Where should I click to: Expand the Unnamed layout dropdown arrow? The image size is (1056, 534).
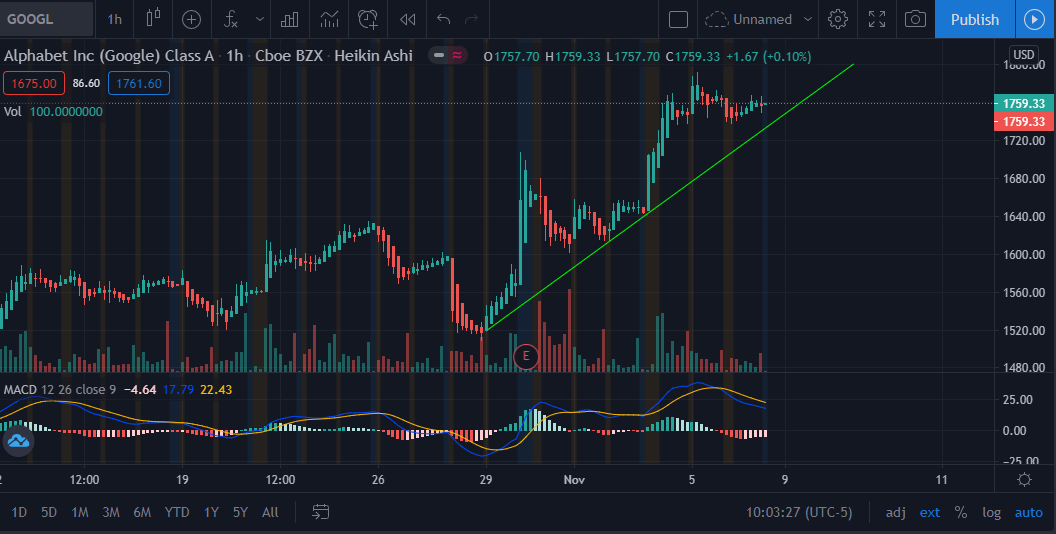(x=808, y=20)
